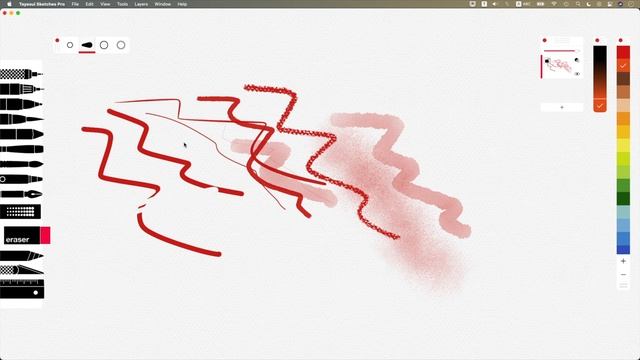Viewport: 640px width, 360px height.
Task: Pick the light blue swatch
Action: pos(623,224)
